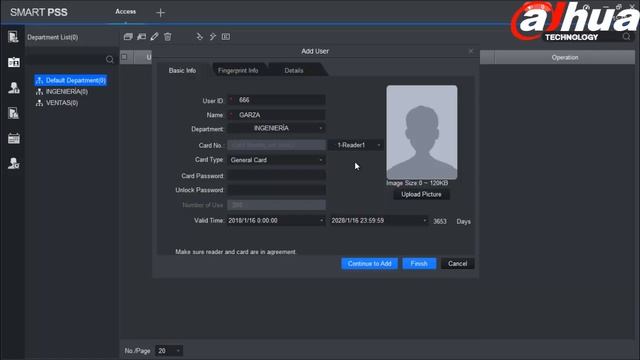
Task: Open the 1-Reader1 reader dropdown
Action: (356, 145)
